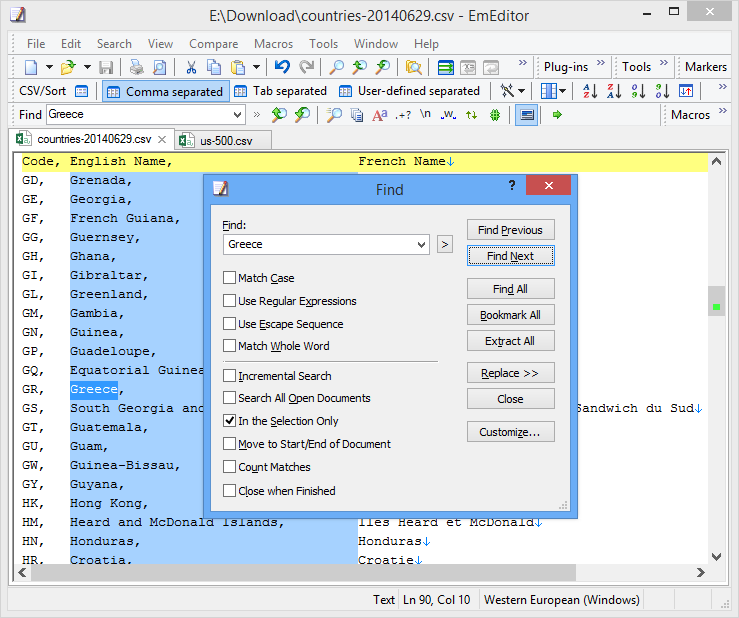Screen dimensions: 739x618
Task: Toggle CSV/Sort table icon
Action: click(82, 91)
